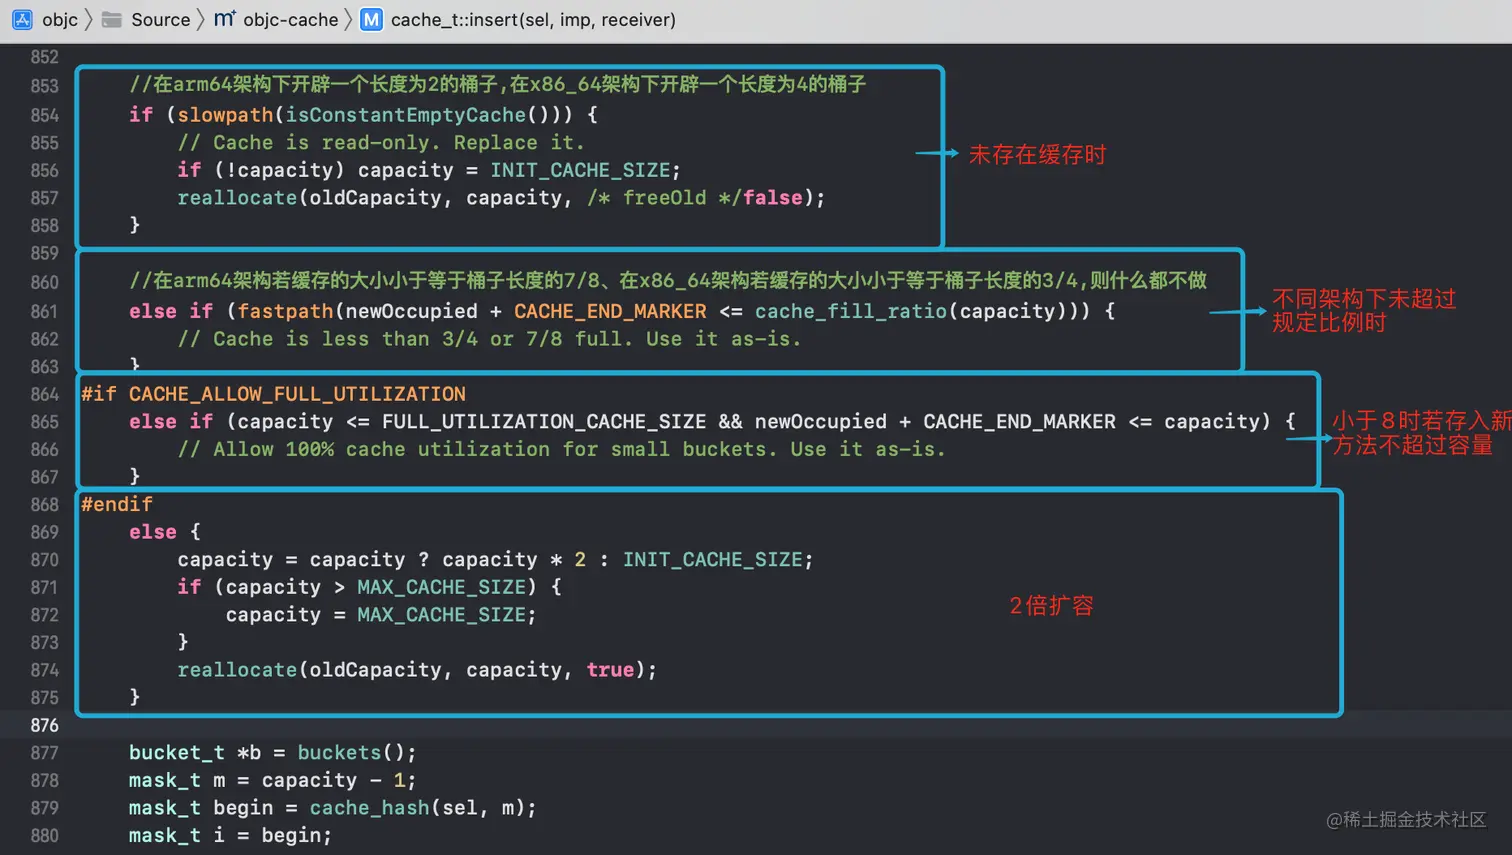
Task: Click the else keyword on line 869
Action: coord(153,532)
